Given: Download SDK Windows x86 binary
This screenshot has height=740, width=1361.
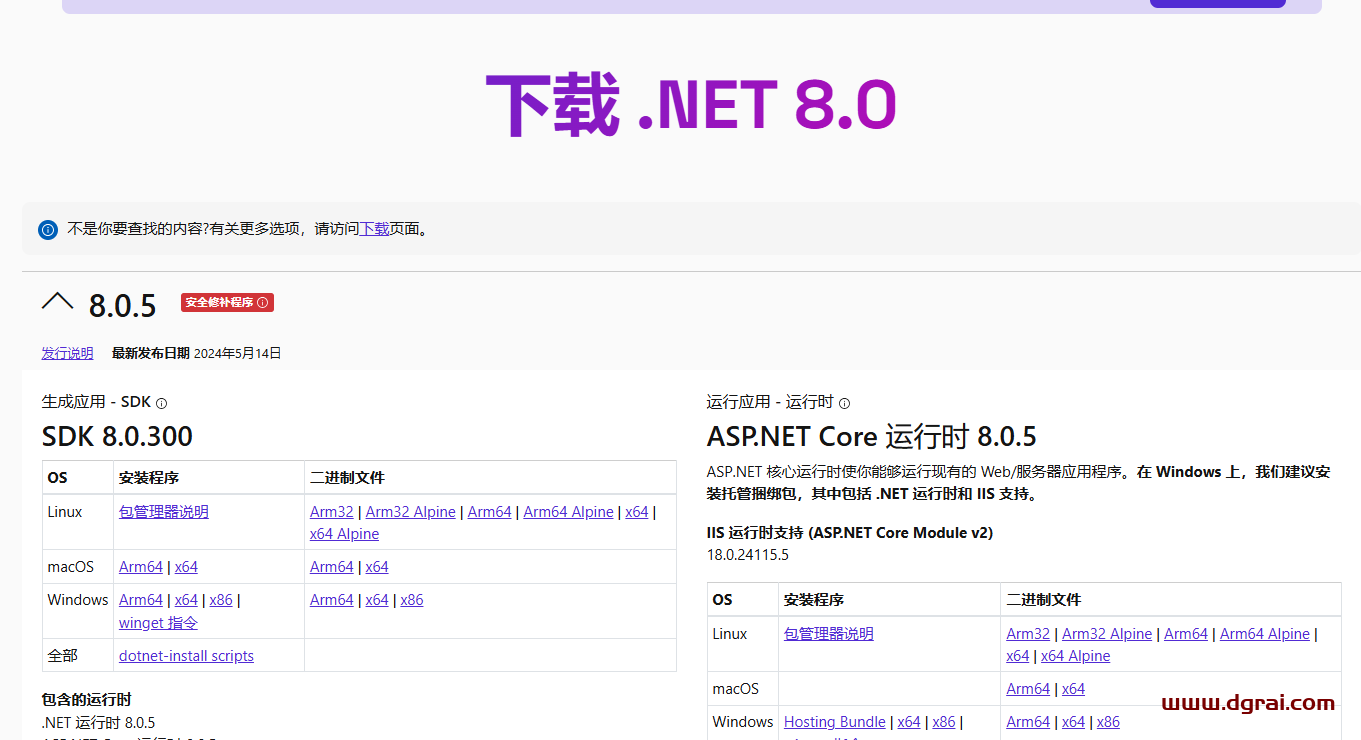Looking at the screenshot, I should [x=412, y=600].
